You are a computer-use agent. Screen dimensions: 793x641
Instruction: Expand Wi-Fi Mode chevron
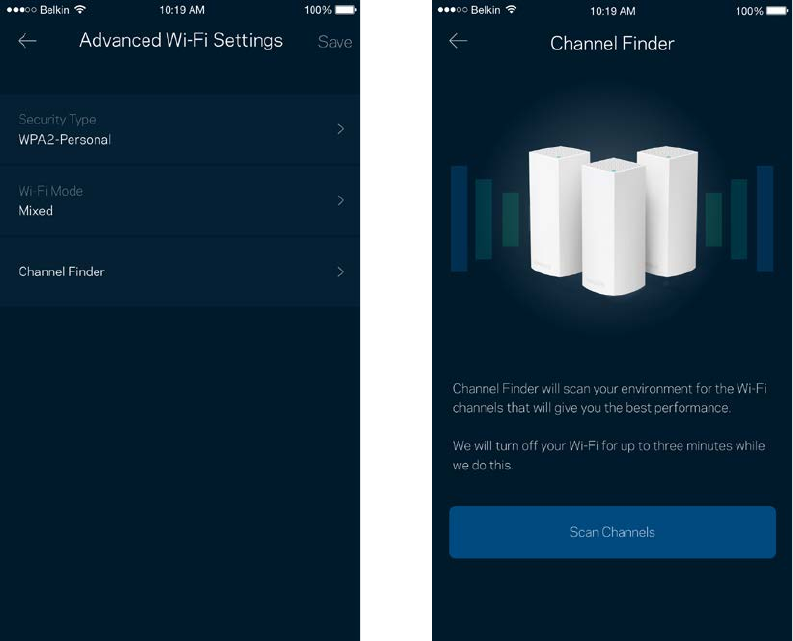341,200
